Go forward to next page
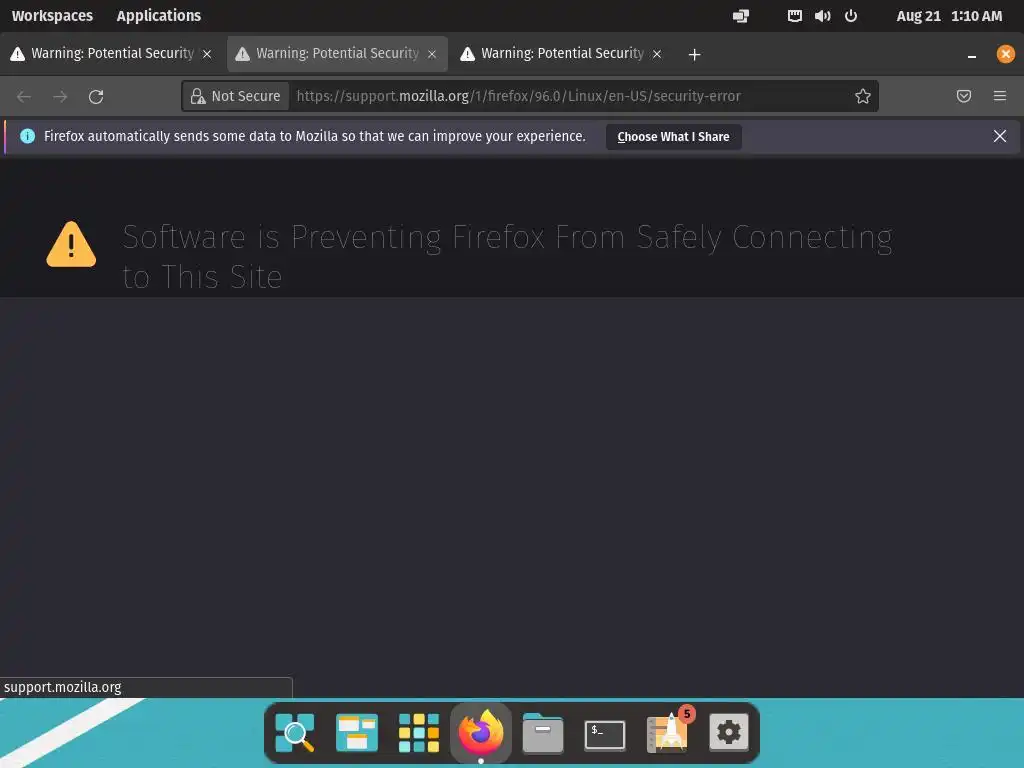Screen dimensions: 1024x768 coord(60,97)
